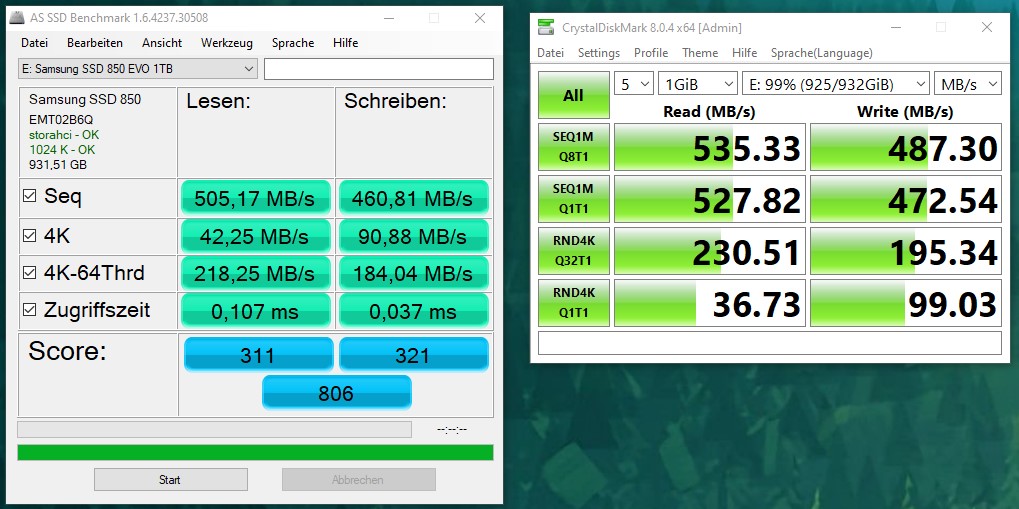Open the Ansicht menu
Screen dimensions: 1019x509
[x=162, y=43]
